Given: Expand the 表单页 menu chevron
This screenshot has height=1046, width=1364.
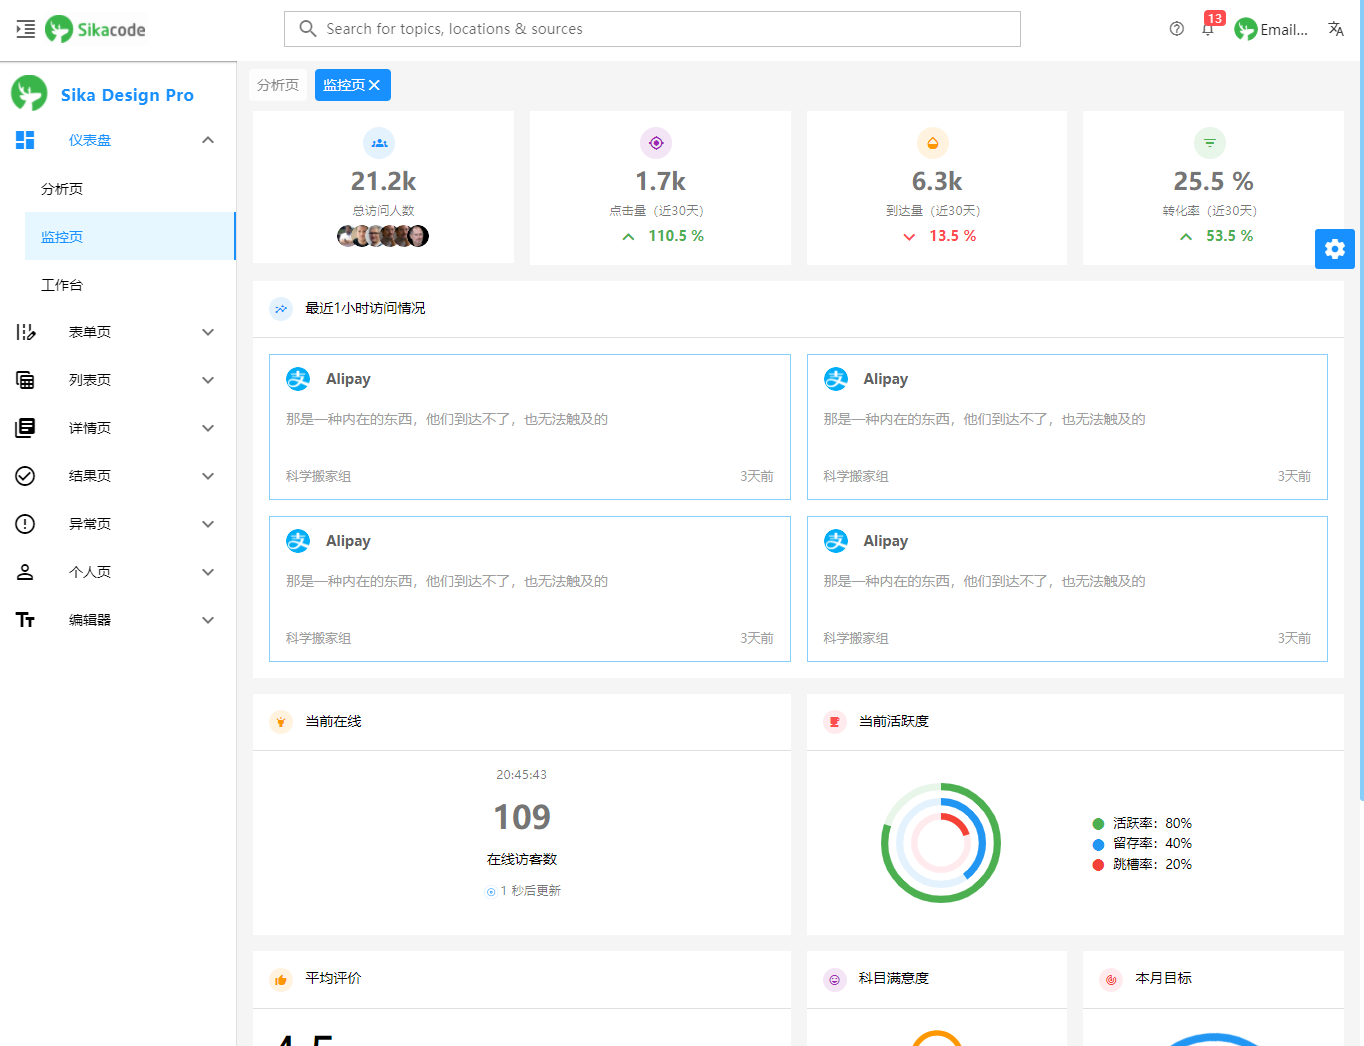Looking at the screenshot, I should (208, 332).
